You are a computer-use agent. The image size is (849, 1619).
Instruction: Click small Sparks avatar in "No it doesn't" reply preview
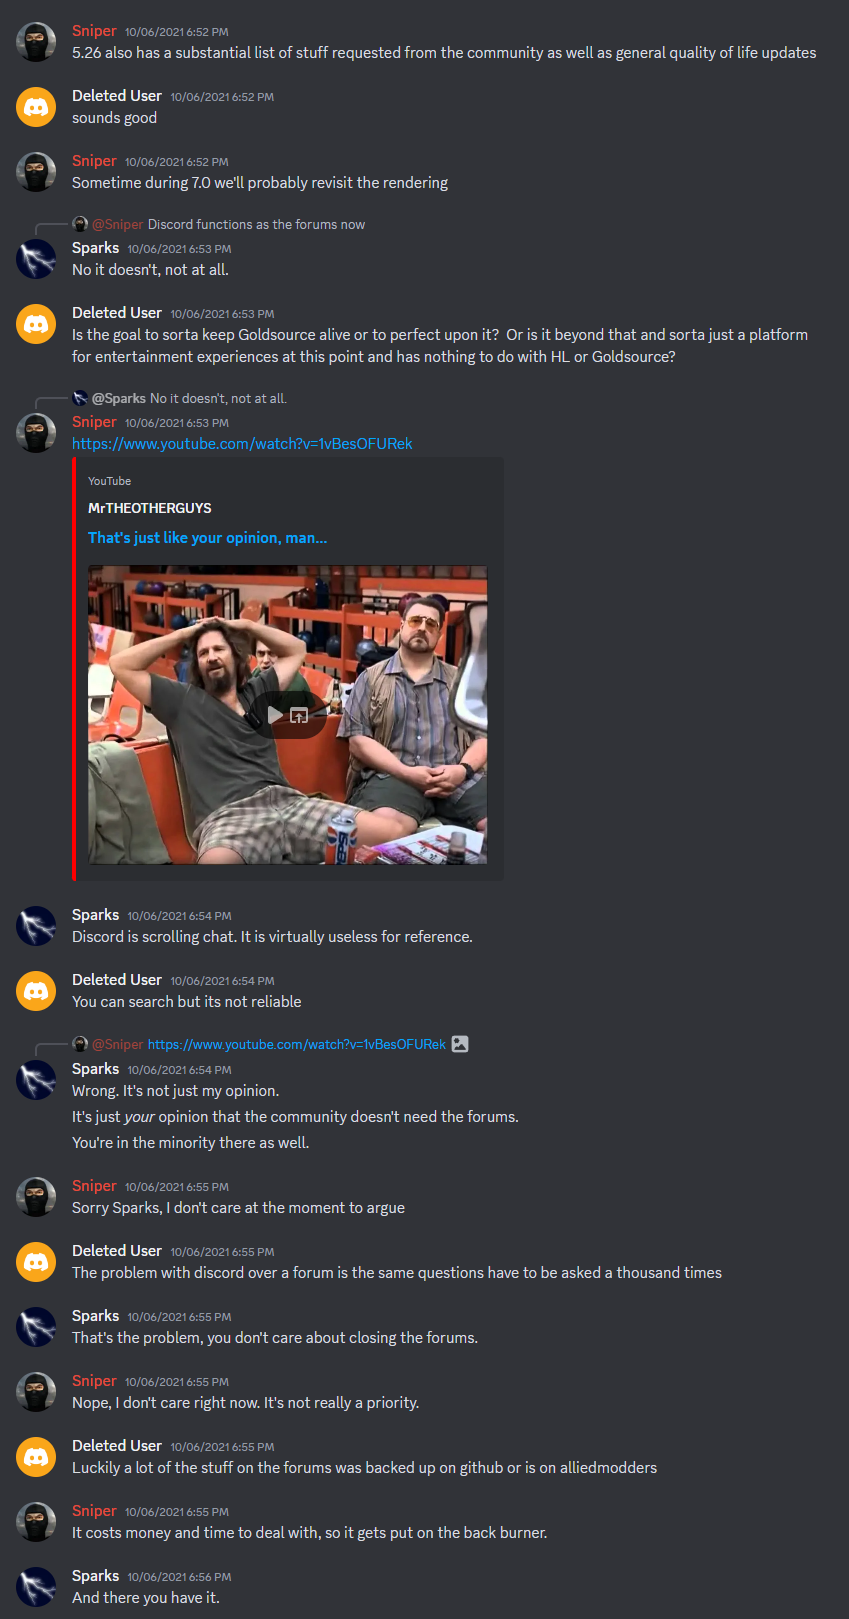(x=80, y=398)
